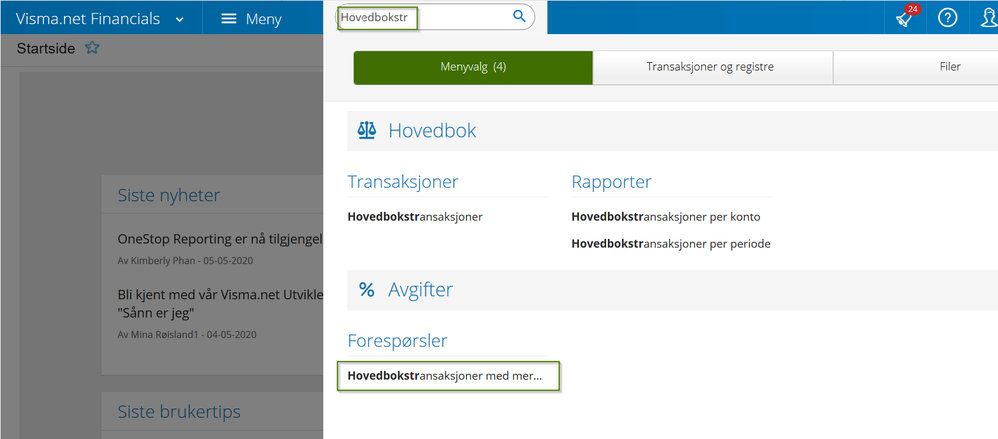This screenshot has width=998, height=439.
Task: Click the search magnifier icon
Action: [x=519, y=17]
